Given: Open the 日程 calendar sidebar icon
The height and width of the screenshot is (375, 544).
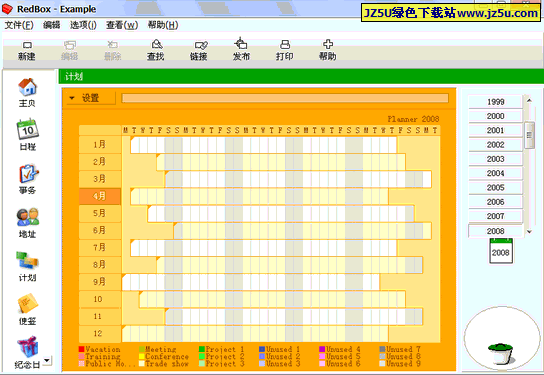Looking at the screenshot, I should pyautogui.click(x=27, y=135).
